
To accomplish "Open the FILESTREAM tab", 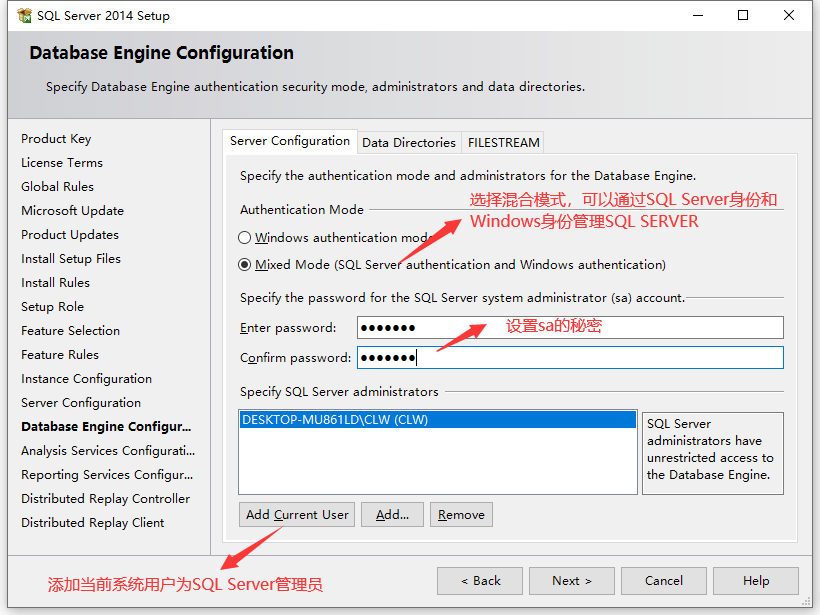I will tap(503, 143).
